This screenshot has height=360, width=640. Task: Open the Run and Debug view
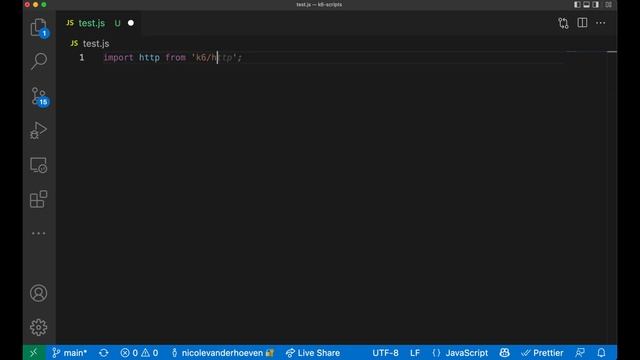point(39,131)
